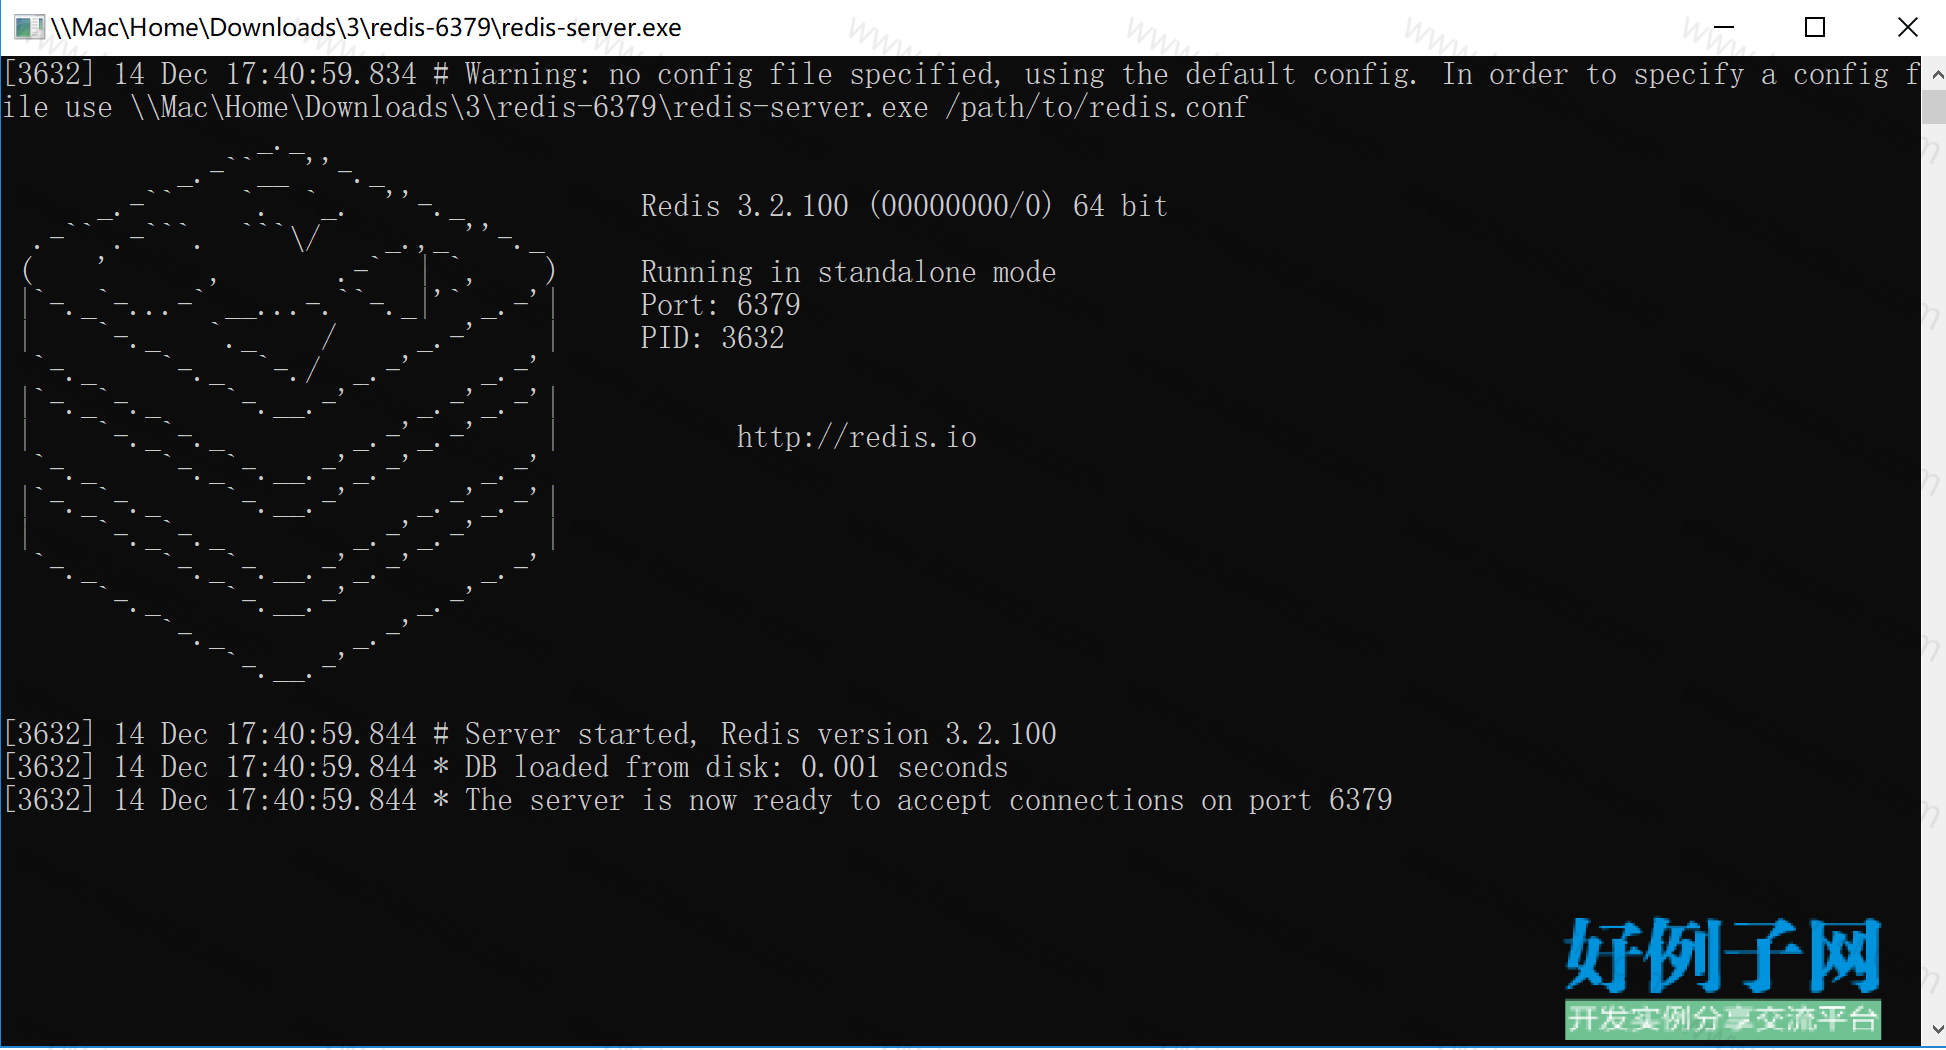The image size is (1946, 1050).
Task: Click the 'DB loaded from disk: 0.001 seconds' line
Action: pyautogui.click(x=506, y=767)
